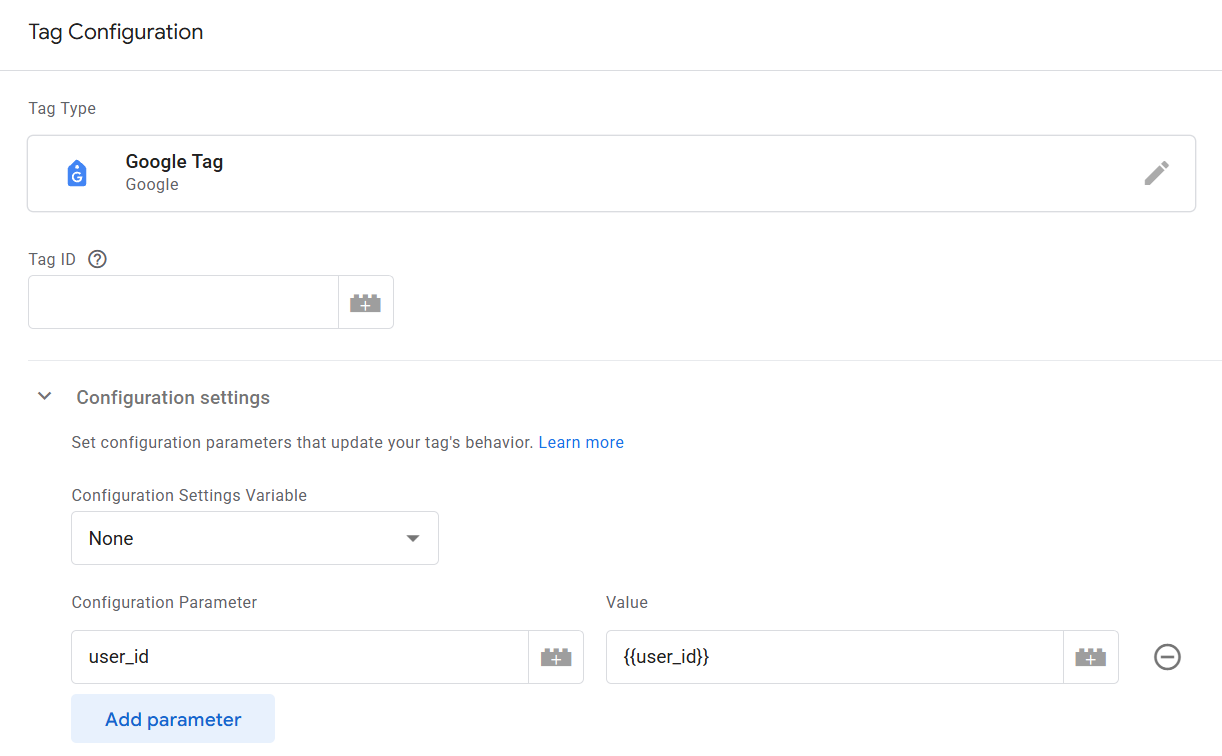Click the Value field containing {{user_id}}
This screenshot has width=1222, height=756.
tap(834, 657)
